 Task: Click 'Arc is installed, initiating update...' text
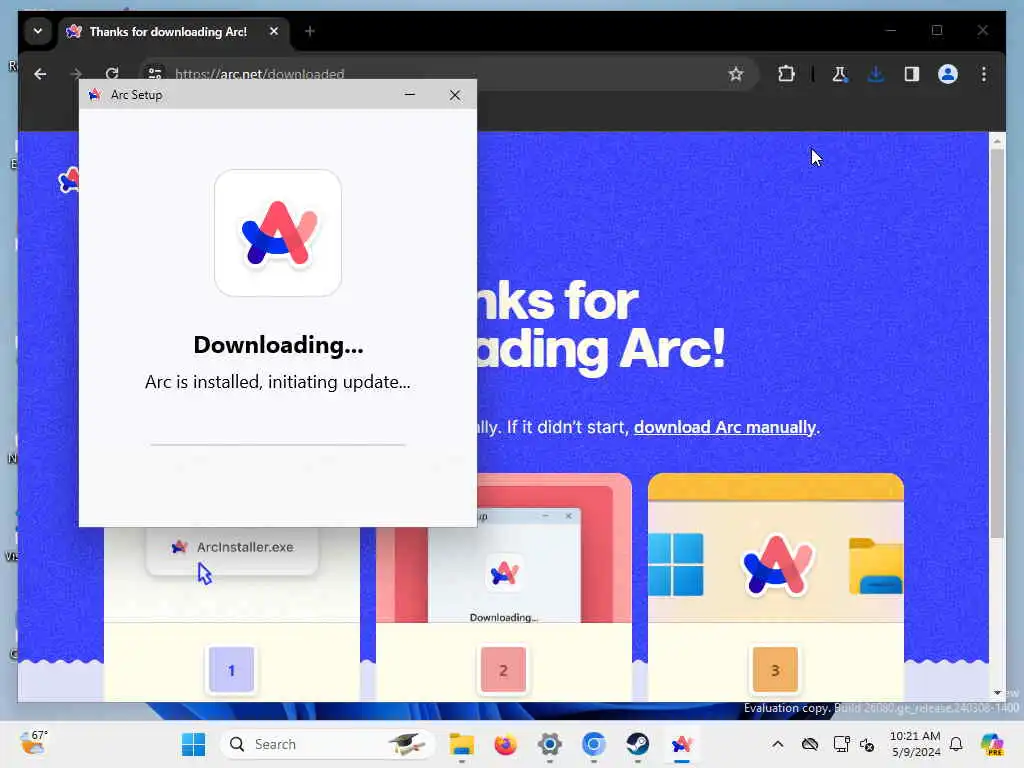278,382
